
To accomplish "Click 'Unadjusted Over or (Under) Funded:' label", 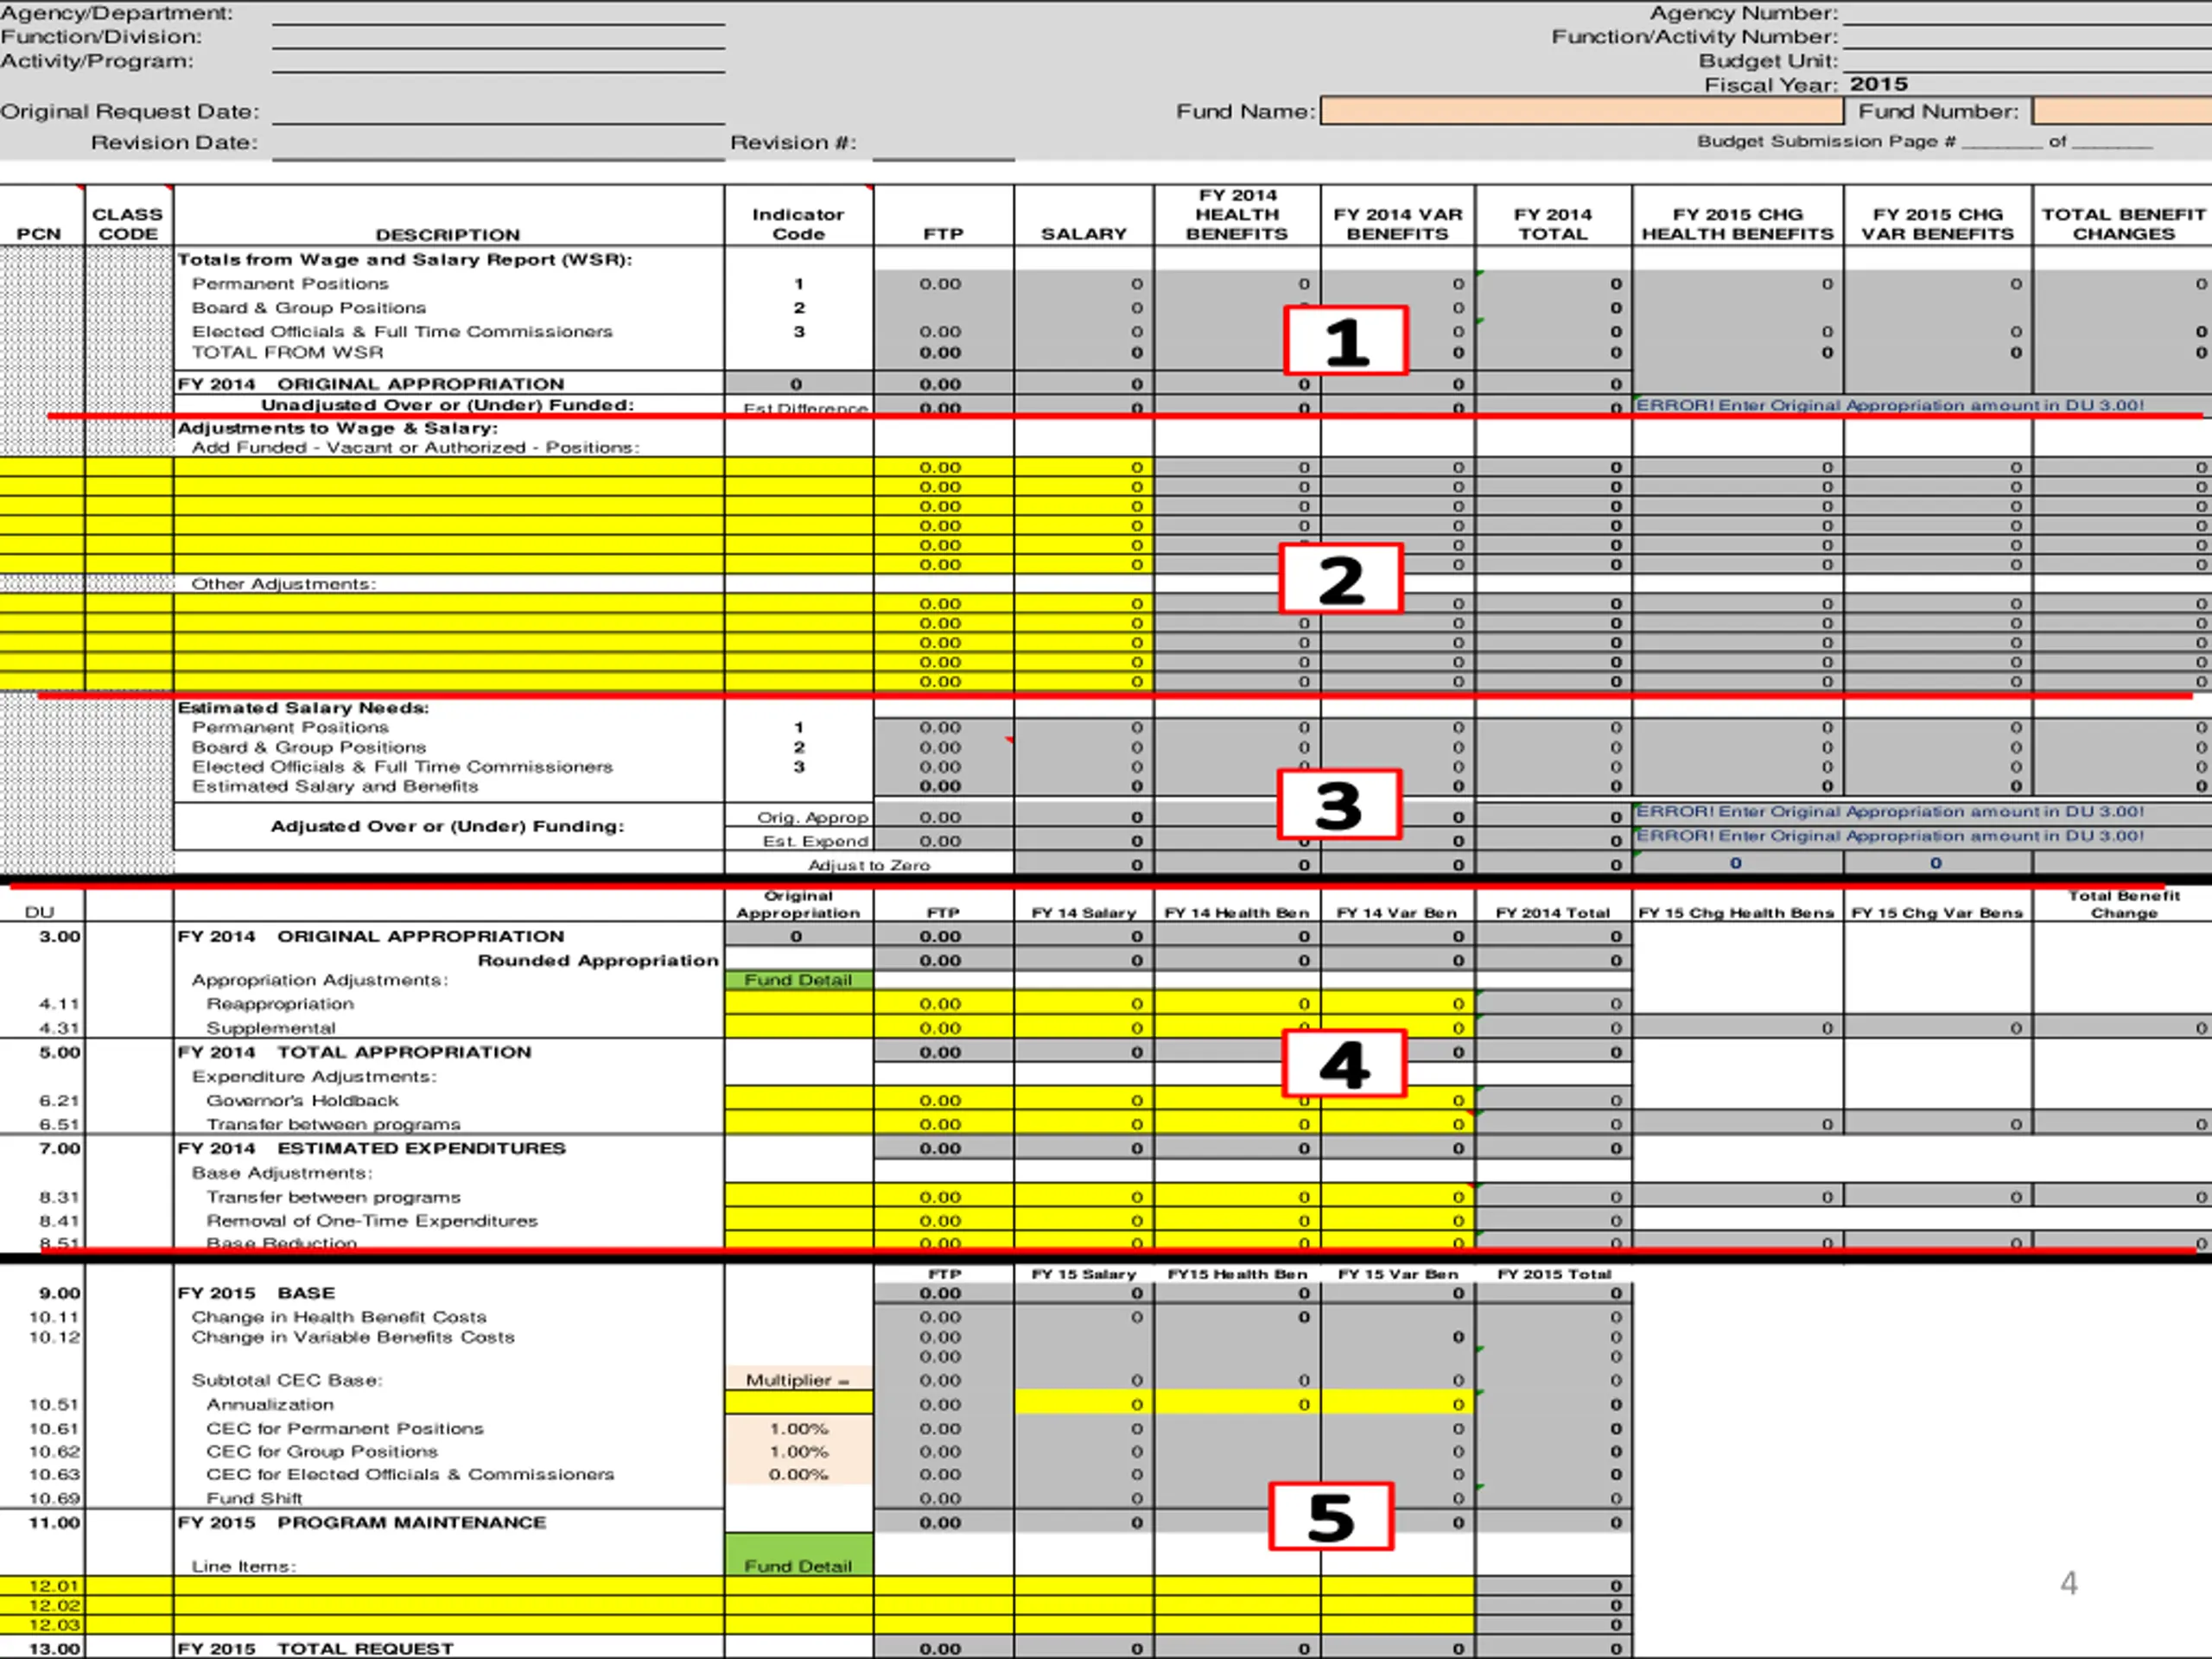I will click(x=447, y=405).
